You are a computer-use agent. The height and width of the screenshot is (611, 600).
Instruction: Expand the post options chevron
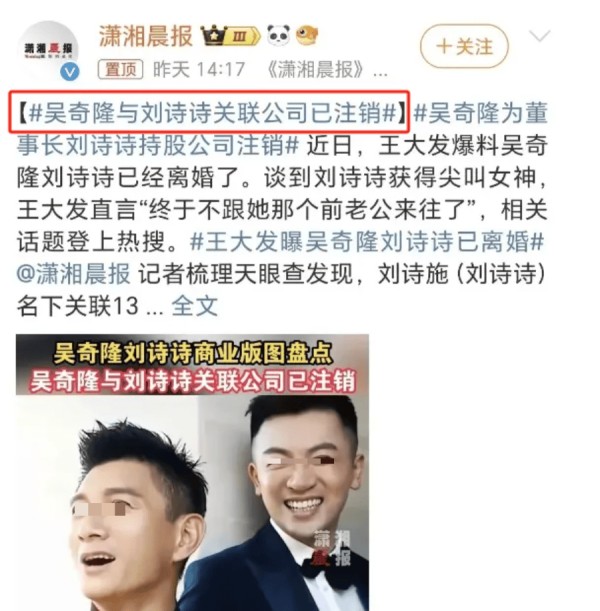[540, 36]
